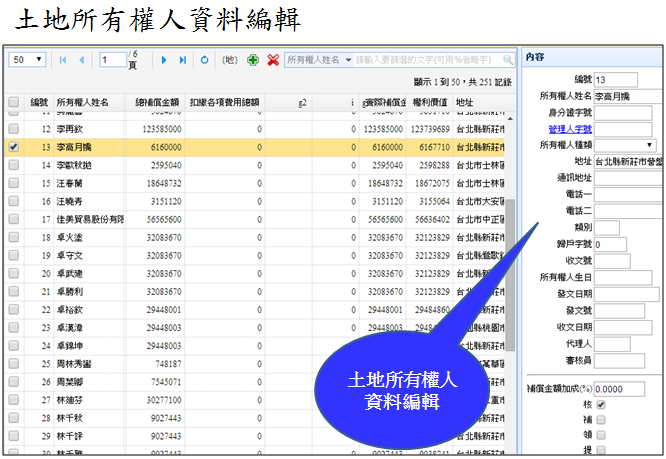Refresh the owner record grid
This screenshot has height=459, width=666.
pos(204,60)
